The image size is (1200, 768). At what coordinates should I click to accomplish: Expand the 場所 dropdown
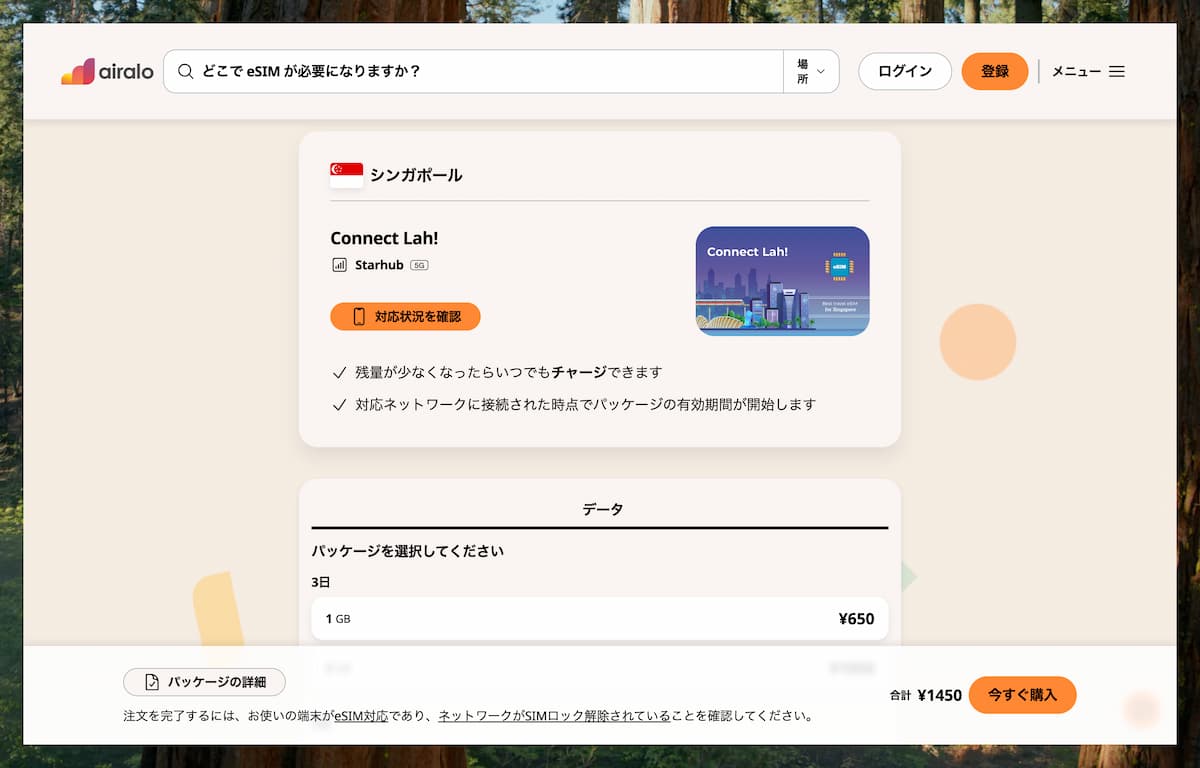(811, 72)
